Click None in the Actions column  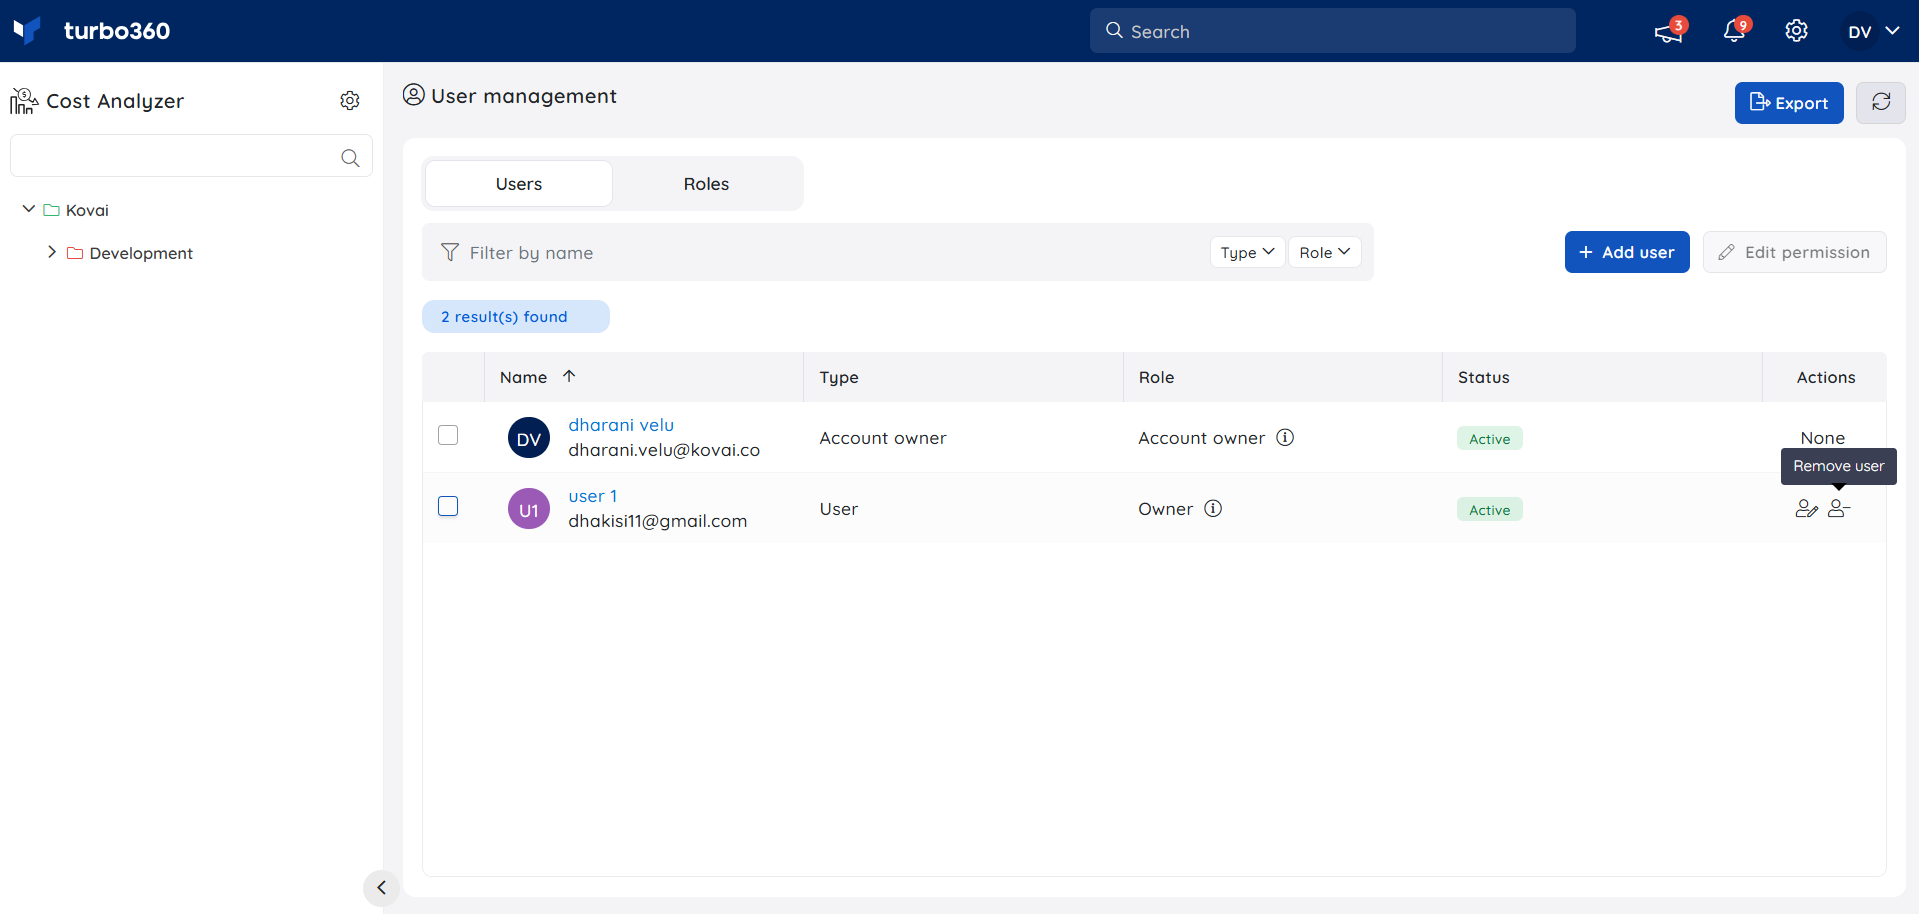pos(1822,438)
